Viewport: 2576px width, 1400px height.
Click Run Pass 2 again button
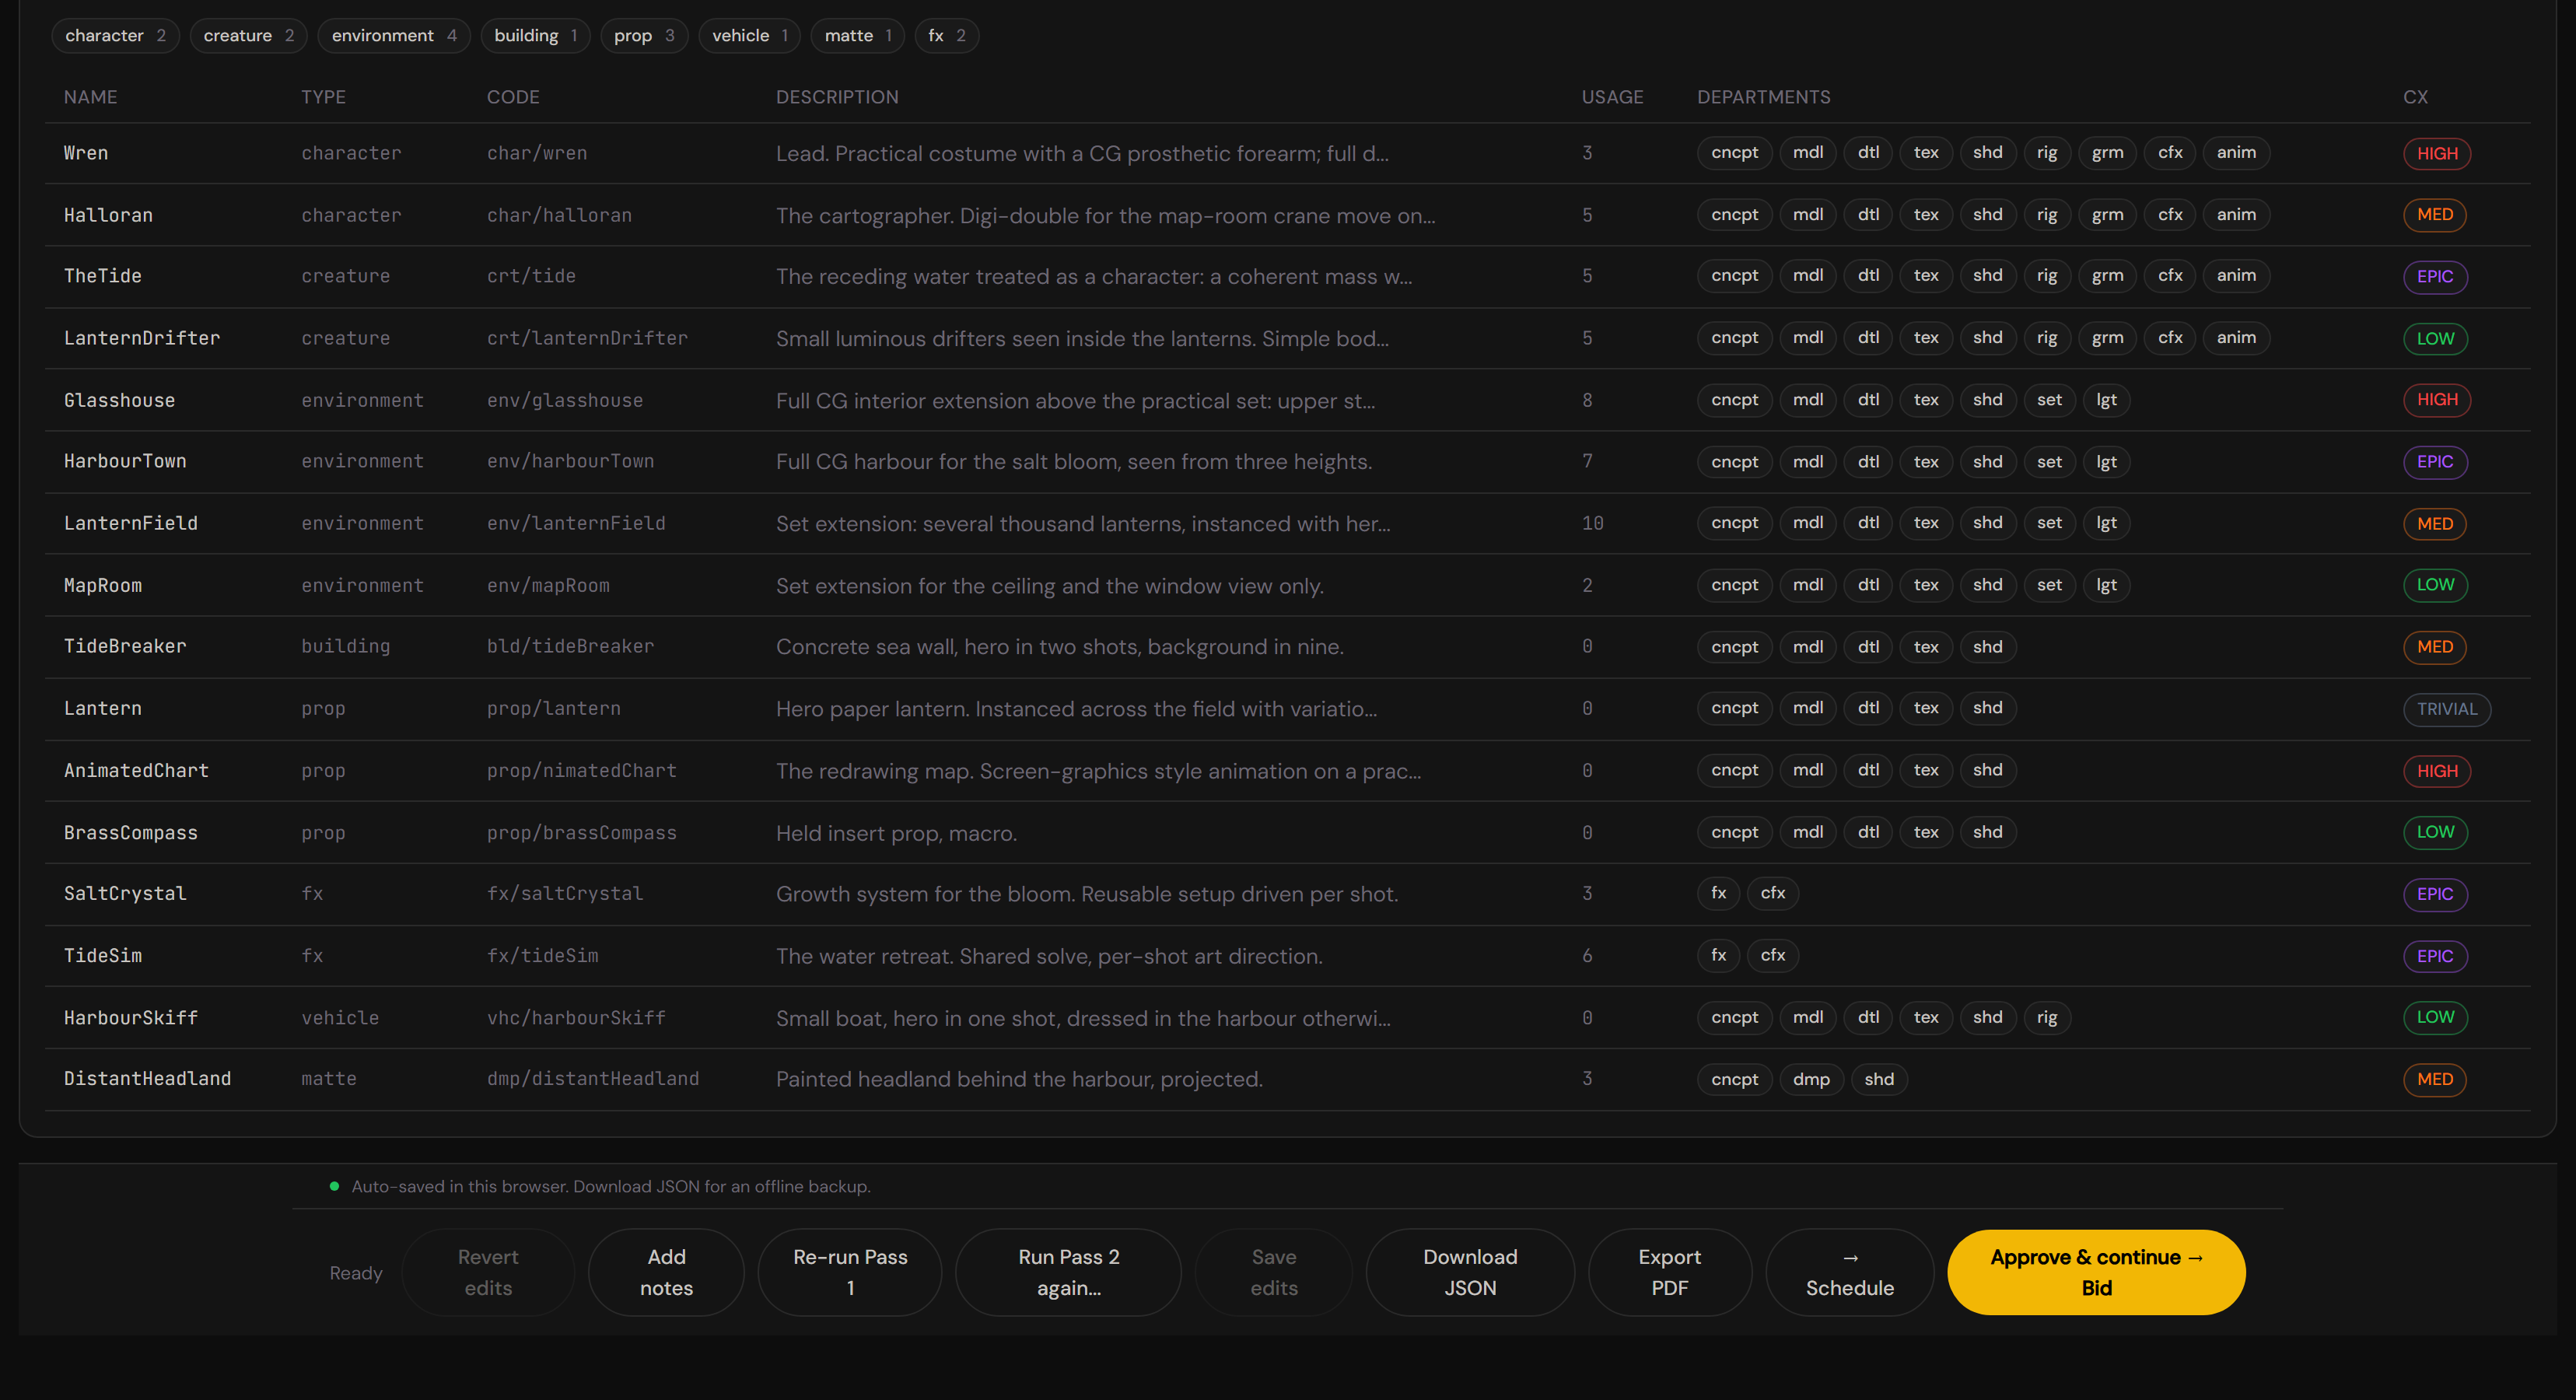(1068, 1272)
